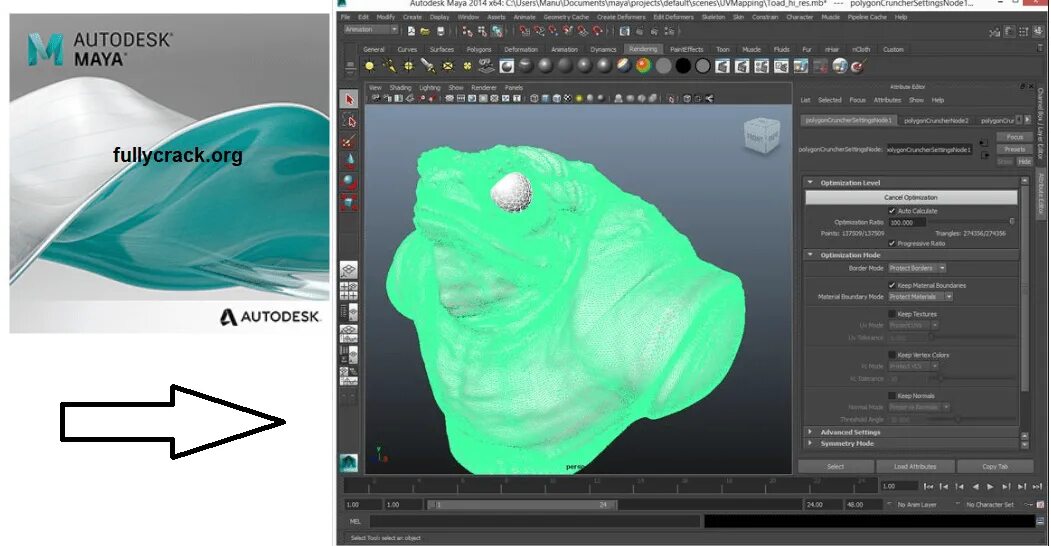Pick the Lasso select tool
The width and height of the screenshot is (1051, 546).
pos(349,120)
